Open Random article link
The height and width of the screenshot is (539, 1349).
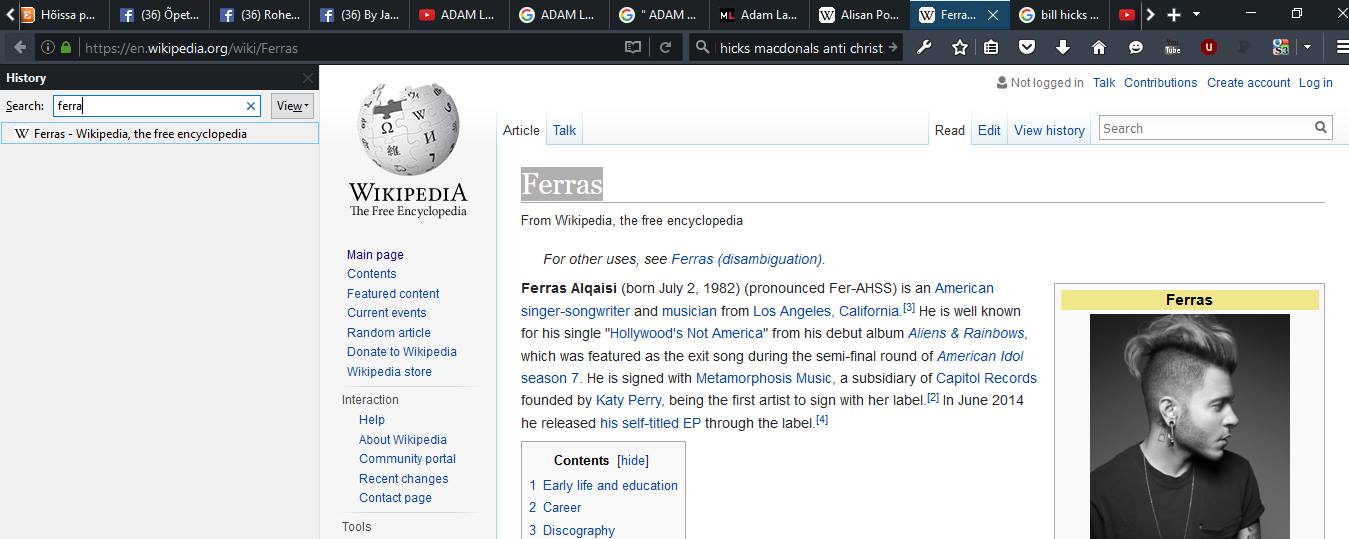point(389,333)
